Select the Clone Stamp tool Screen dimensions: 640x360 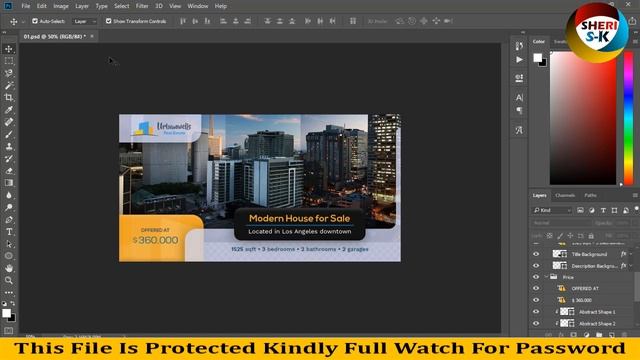(9, 147)
